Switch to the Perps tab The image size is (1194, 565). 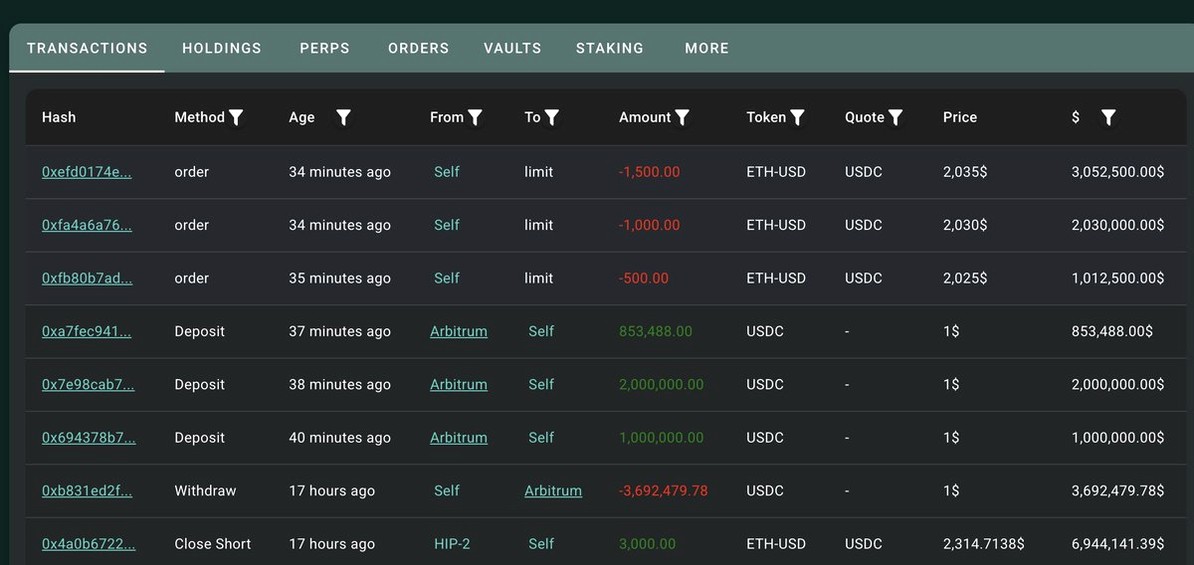point(324,48)
